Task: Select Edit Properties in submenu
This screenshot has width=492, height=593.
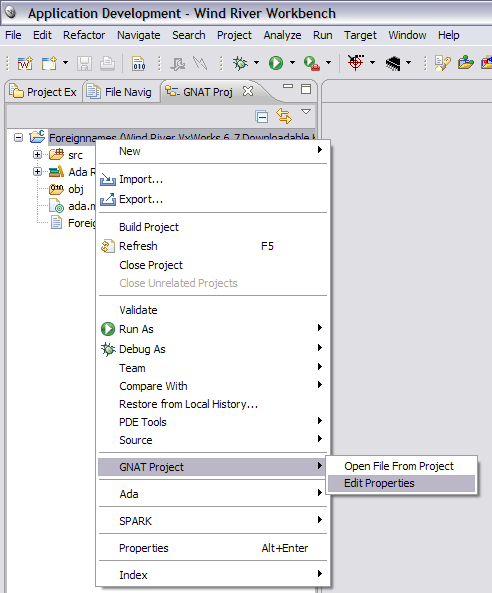Action: [x=401, y=483]
